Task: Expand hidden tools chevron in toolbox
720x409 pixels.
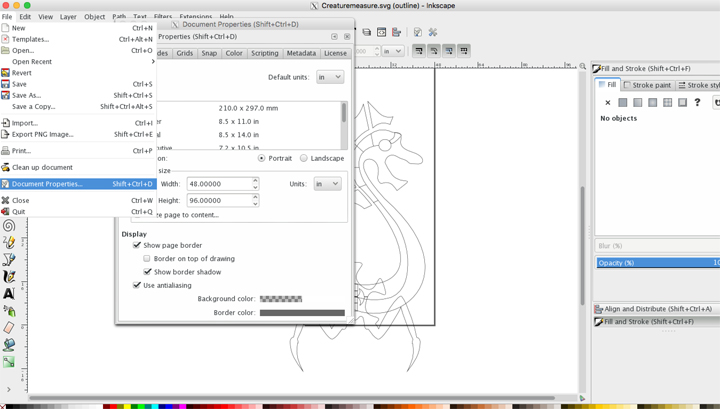Action: pyautogui.click(x=9, y=389)
